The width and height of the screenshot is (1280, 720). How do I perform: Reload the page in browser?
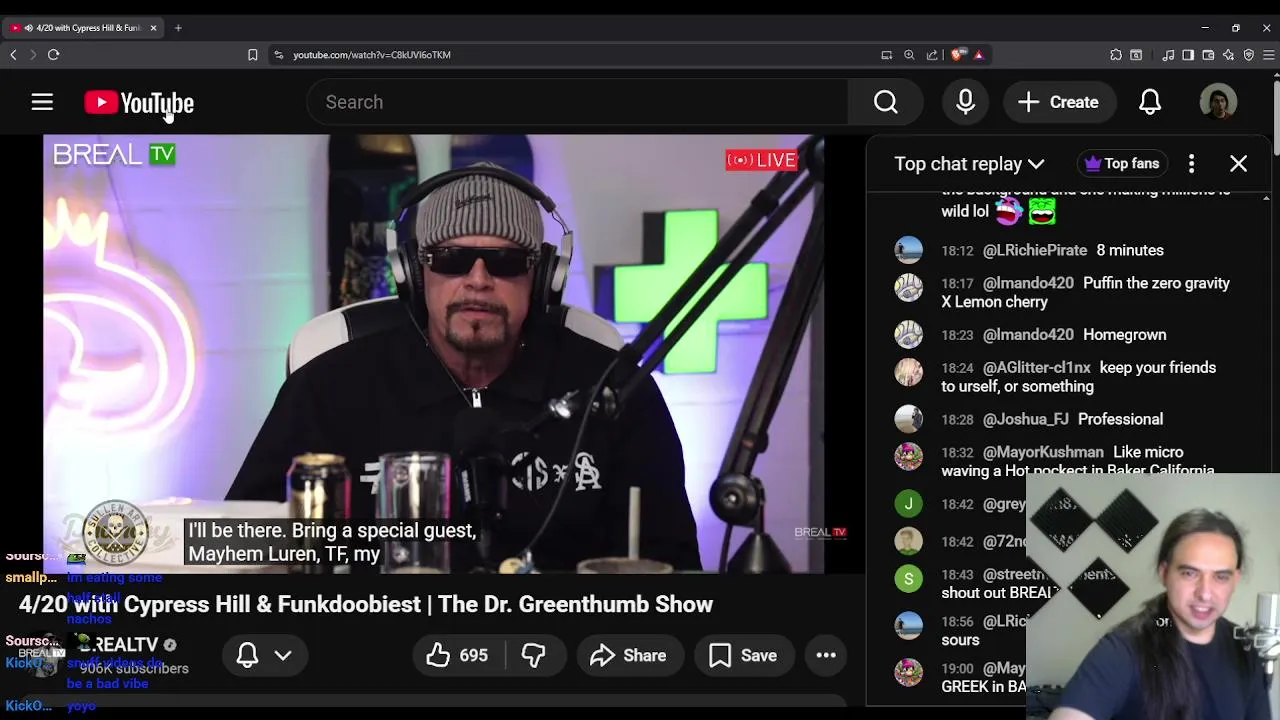point(53,55)
